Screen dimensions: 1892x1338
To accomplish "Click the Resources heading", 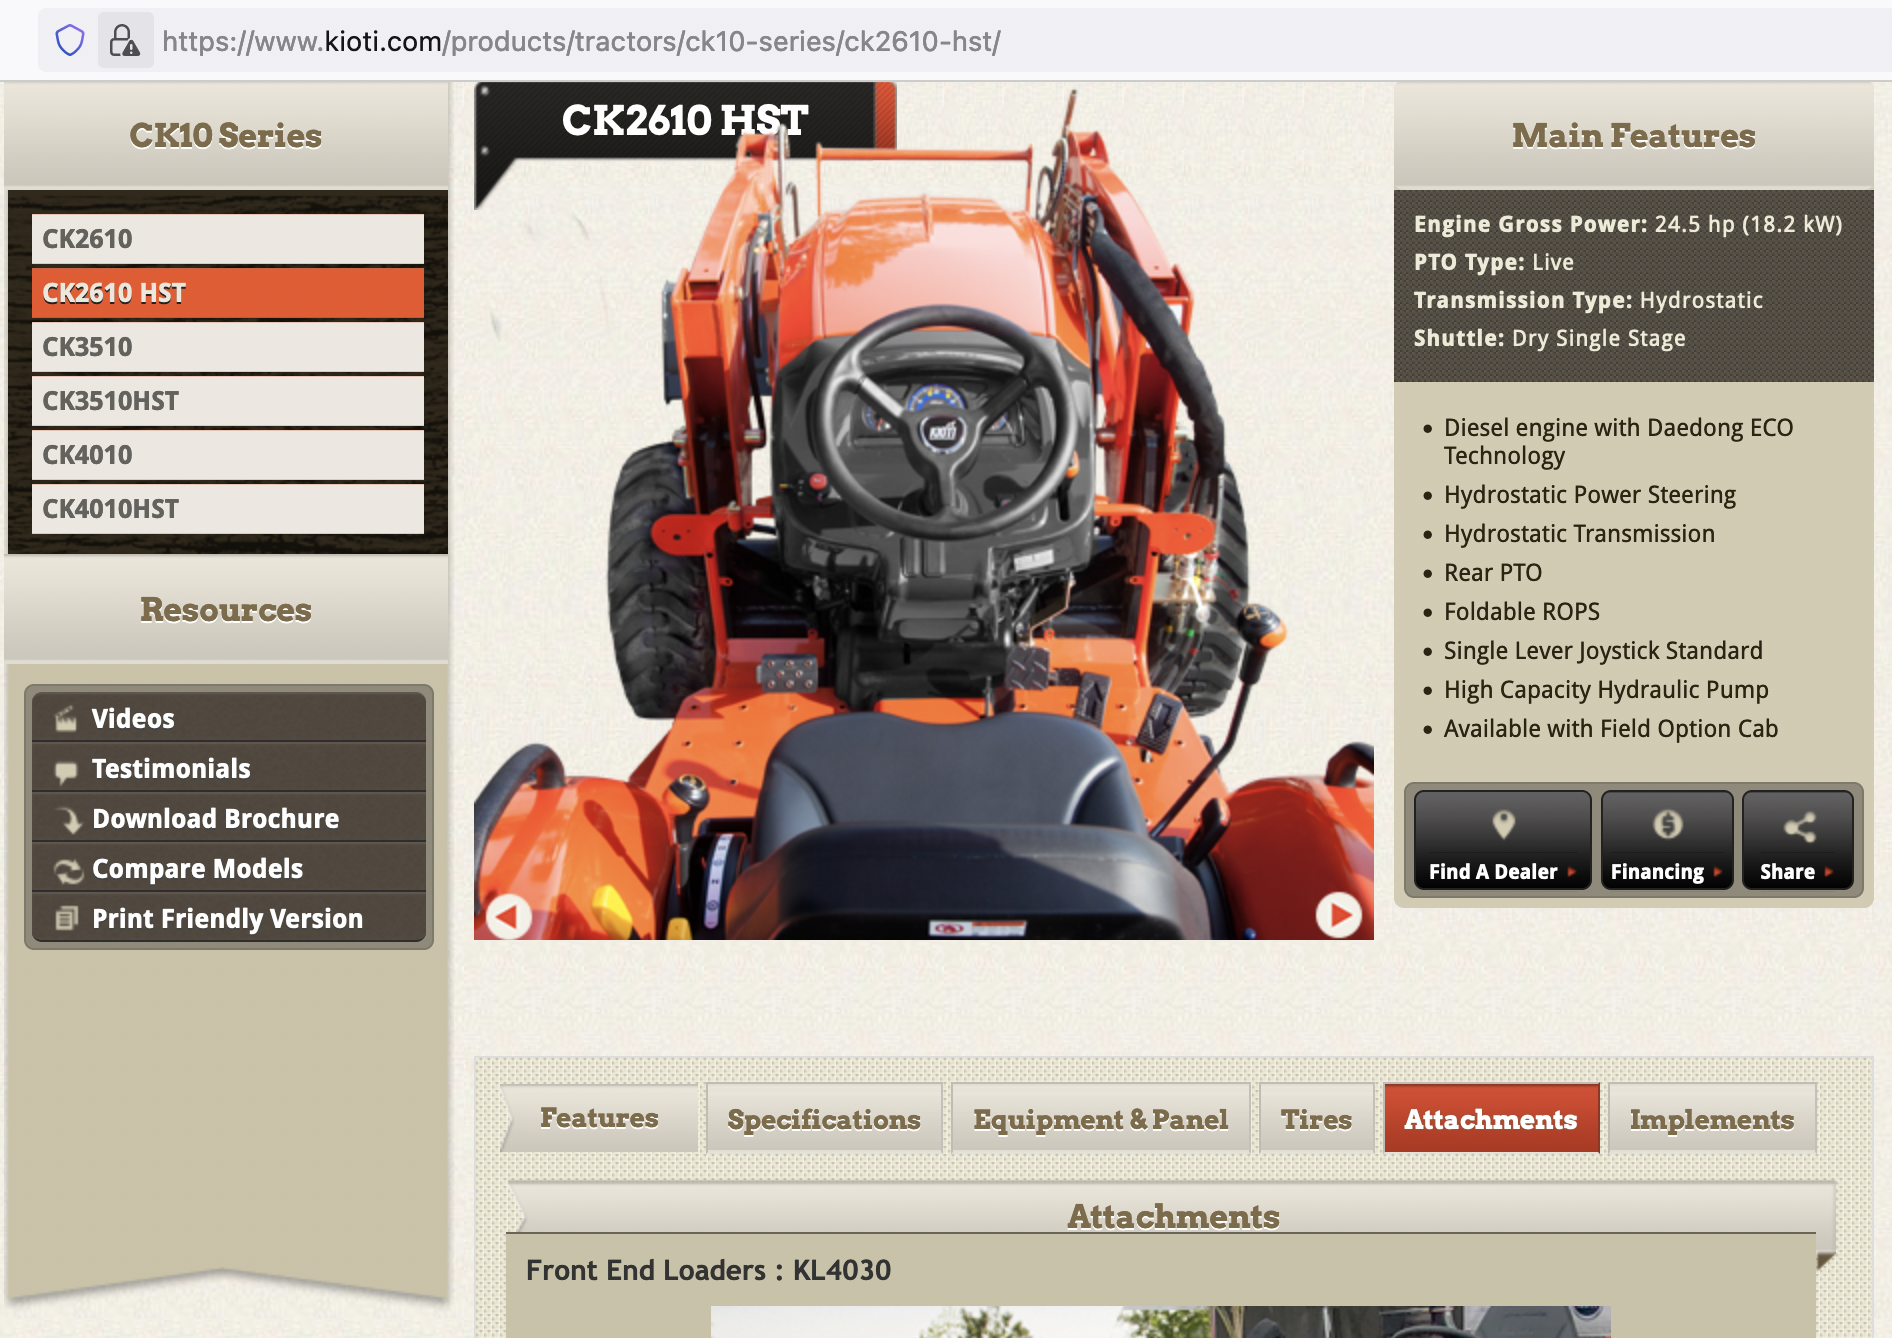I will pyautogui.click(x=226, y=609).
